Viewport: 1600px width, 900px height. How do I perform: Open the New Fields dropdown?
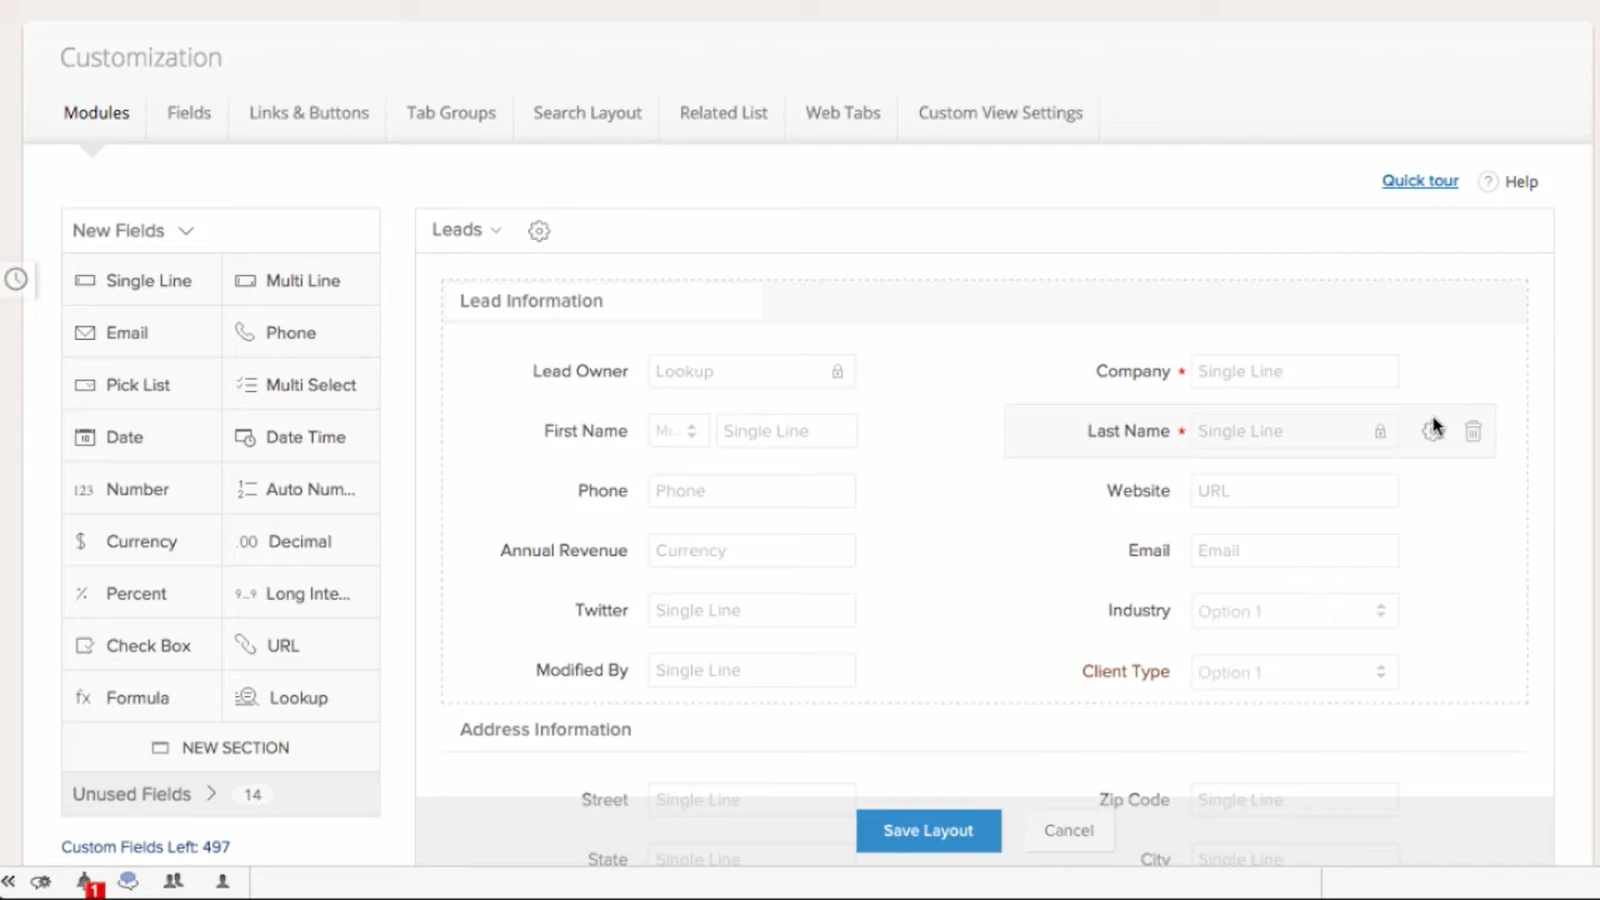pyautogui.click(x=133, y=231)
